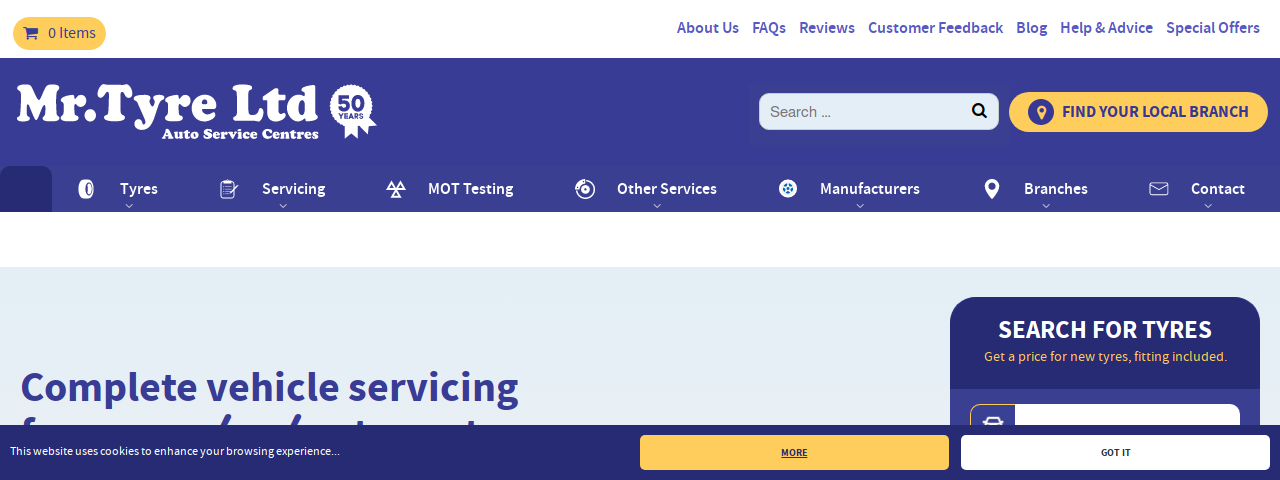
Task: Click the MOT triangles icon
Action: 396,189
